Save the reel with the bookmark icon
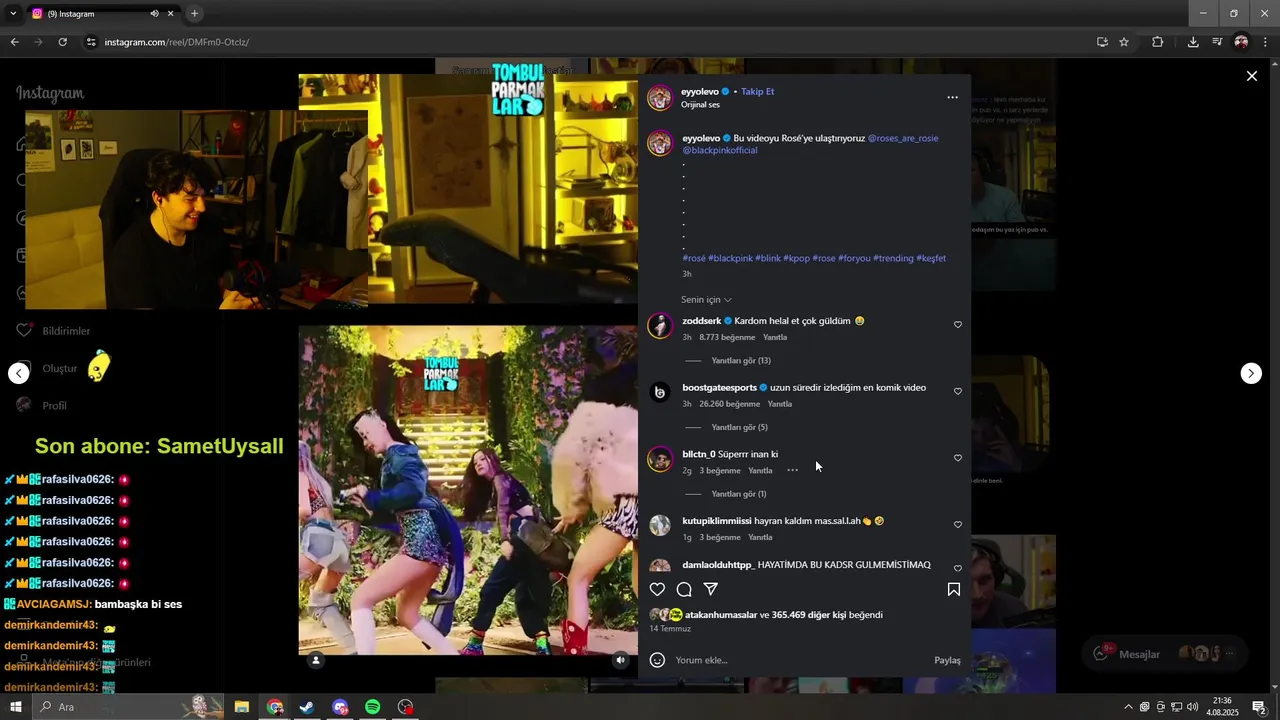The width and height of the screenshot is (1280, 720). tap(954, 589)
